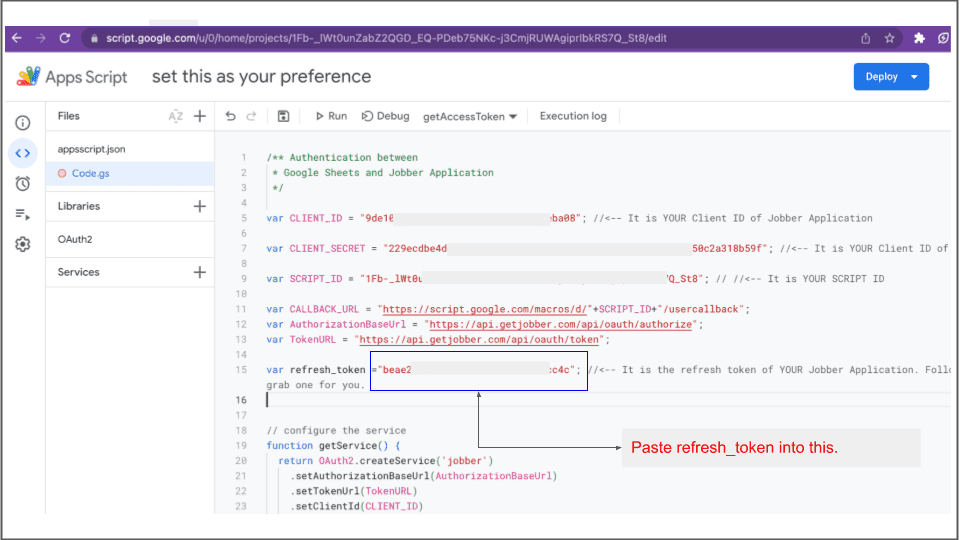Sort files with the AZ icon
This screenshot has width=960, height=540.
click(x=176, y=116)
